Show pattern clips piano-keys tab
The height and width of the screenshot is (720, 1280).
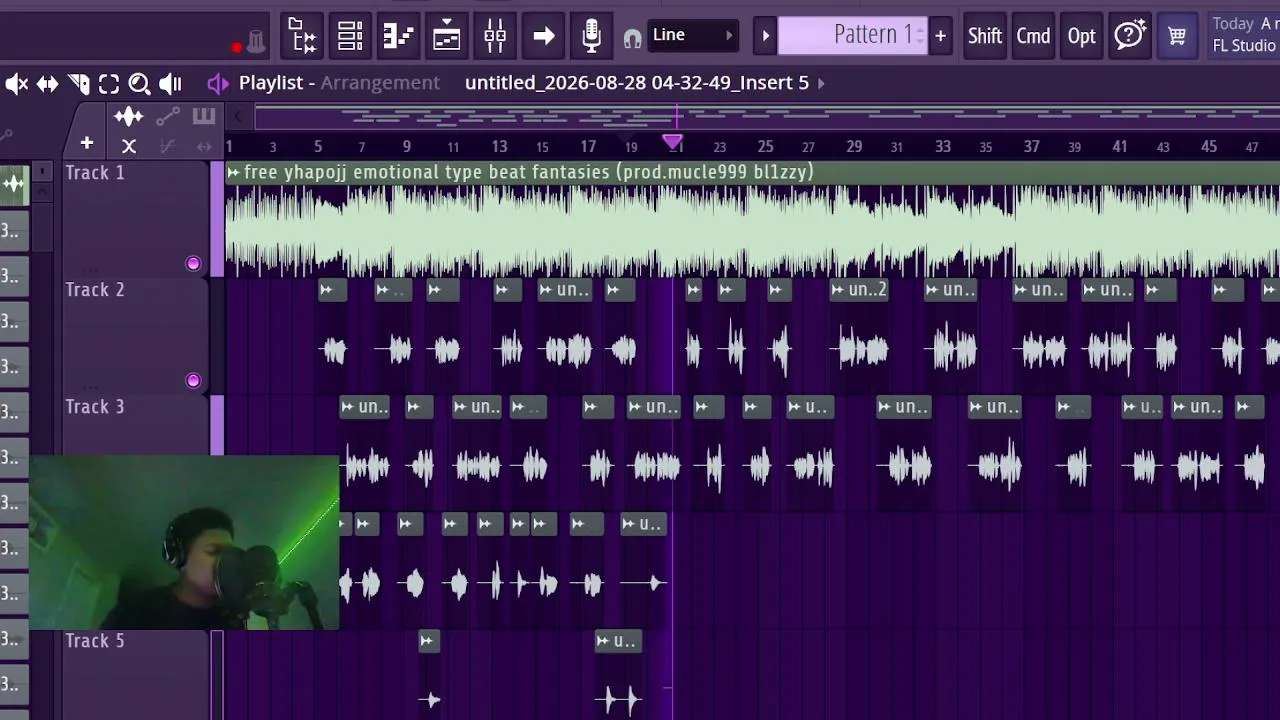204,117
